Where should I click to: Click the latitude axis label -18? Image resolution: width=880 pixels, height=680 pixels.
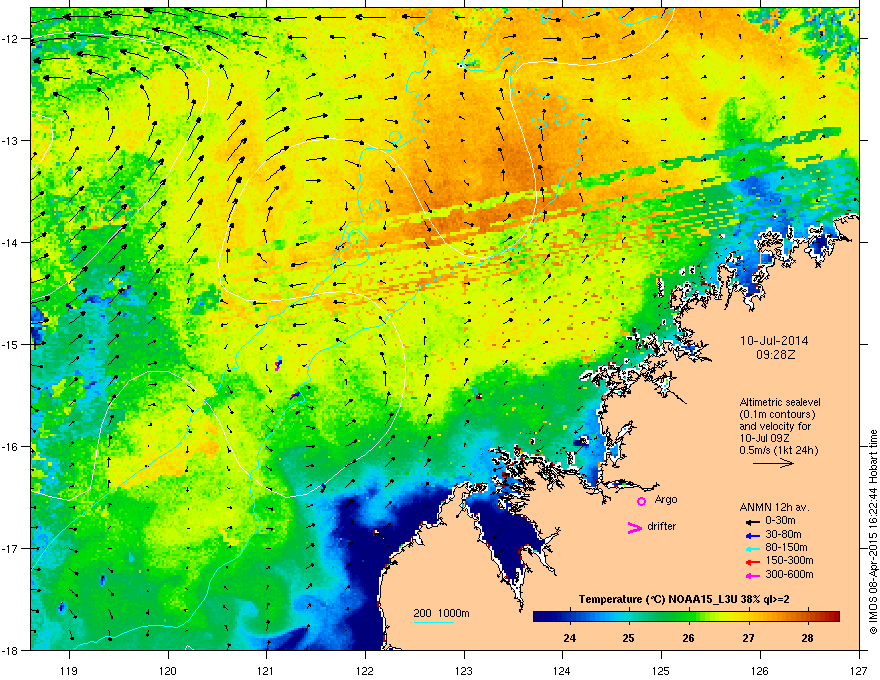coord(10,650)
